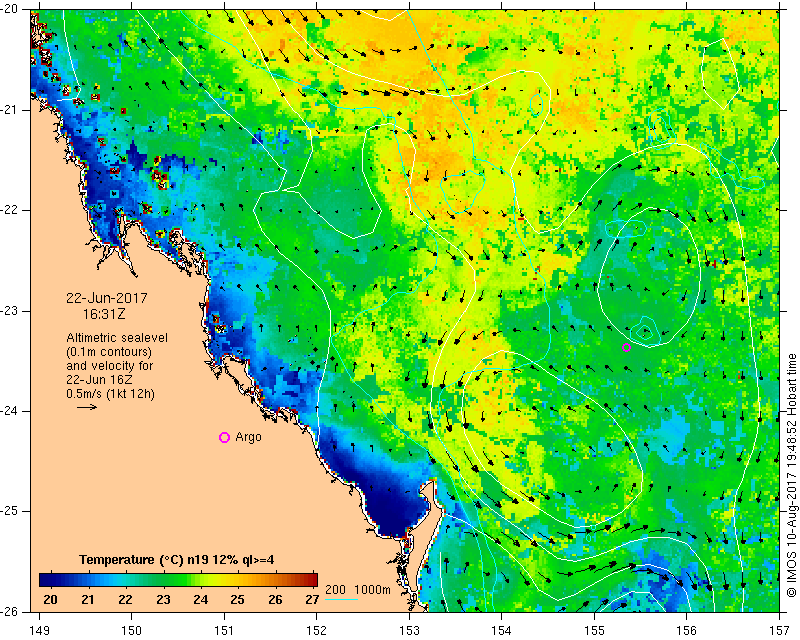Click the longitude axis label '151'
The width and height of the screenshot is (800, 640).
pos(224,630)
